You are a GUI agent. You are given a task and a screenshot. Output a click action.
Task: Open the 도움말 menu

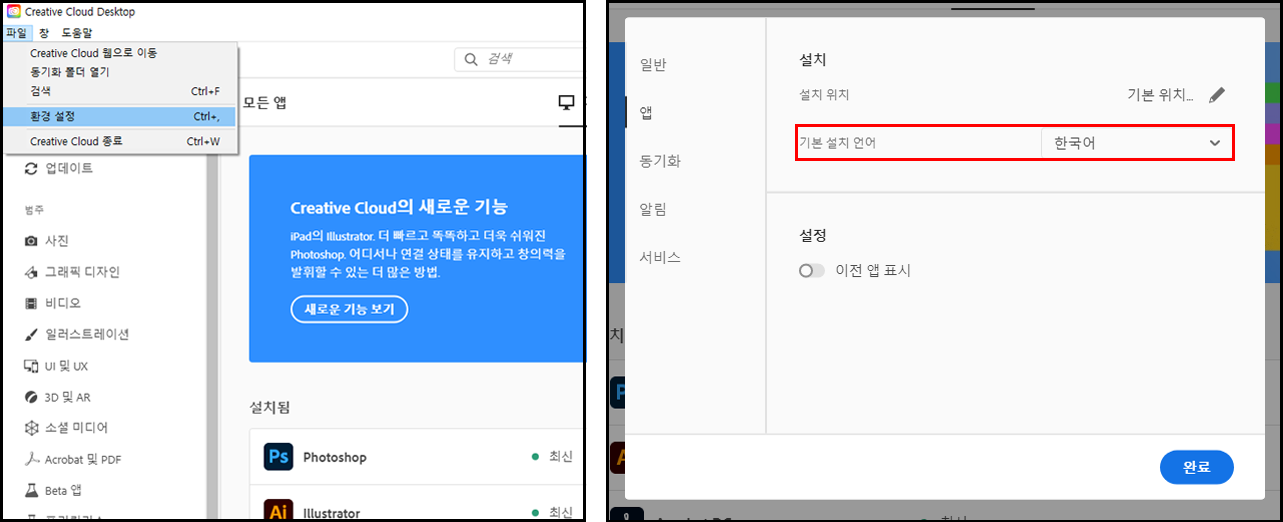(x=77, y=33)
